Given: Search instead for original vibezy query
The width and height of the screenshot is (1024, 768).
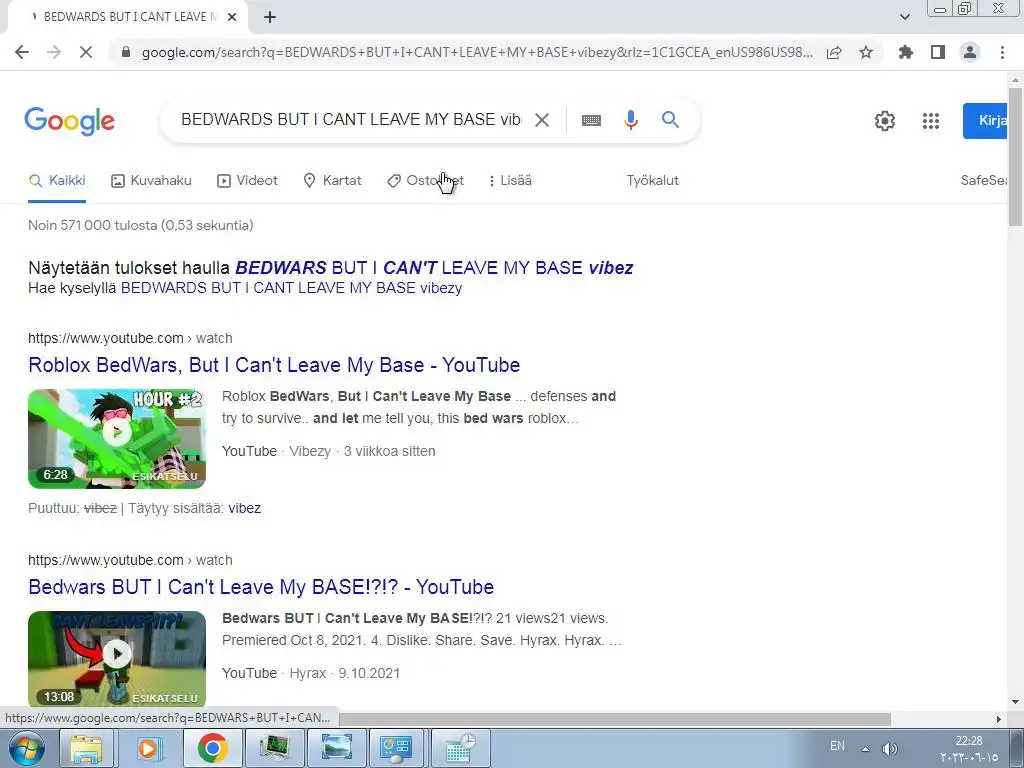Looking at the screenshot, I should click(x=291, y=288).
